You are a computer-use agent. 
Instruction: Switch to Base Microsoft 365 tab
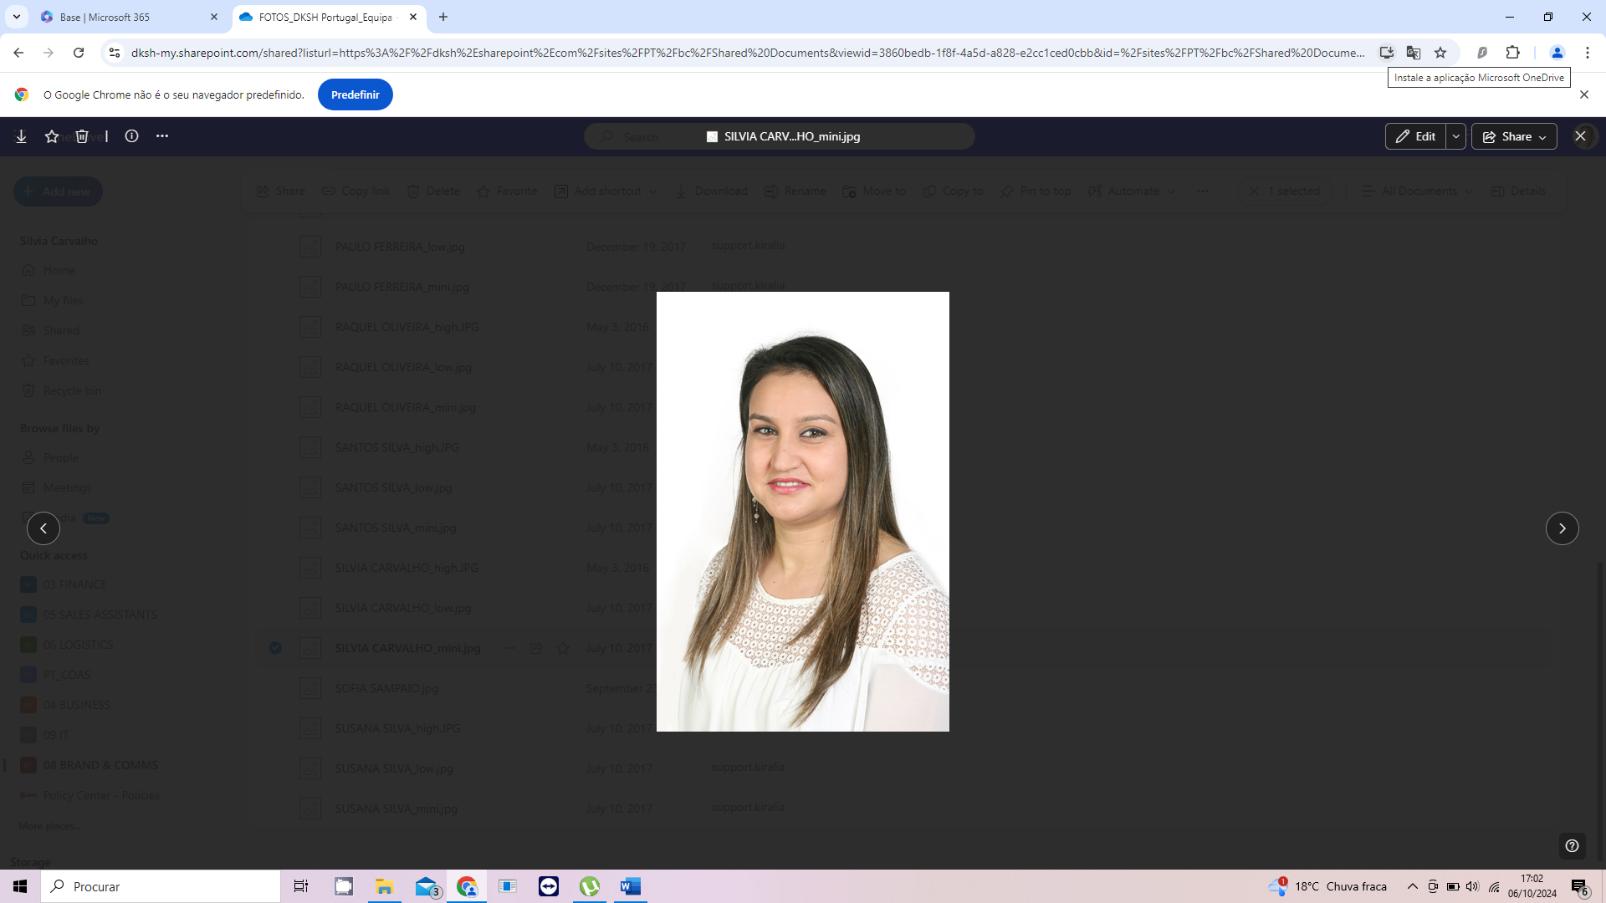[x=128, y=17]
